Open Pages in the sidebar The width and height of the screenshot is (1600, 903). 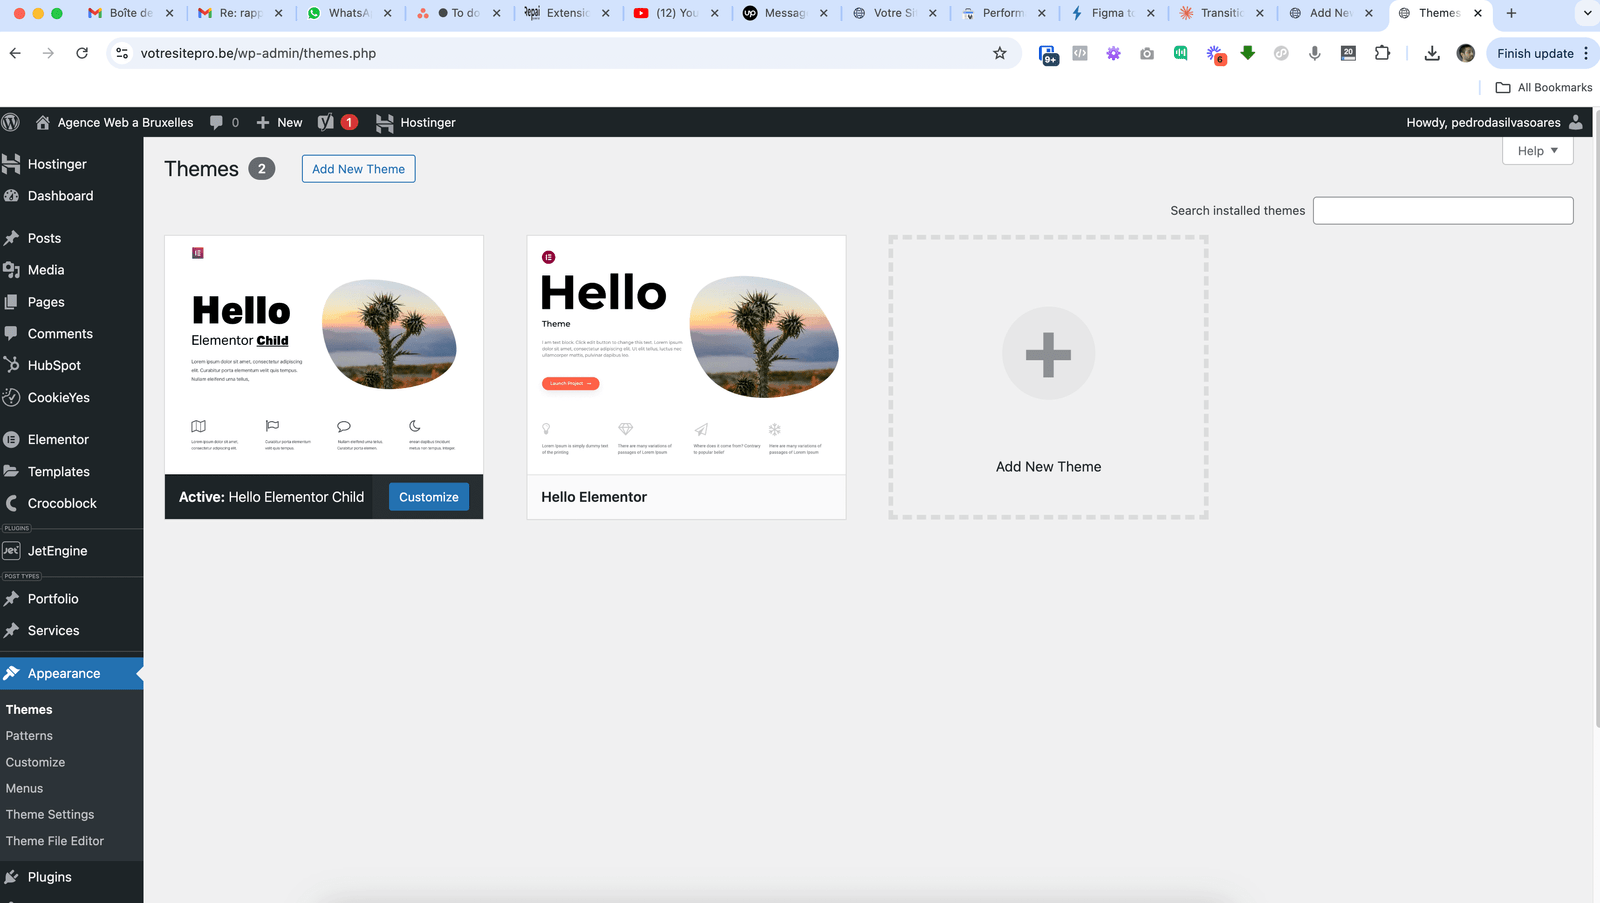click(x=71, y=302)
